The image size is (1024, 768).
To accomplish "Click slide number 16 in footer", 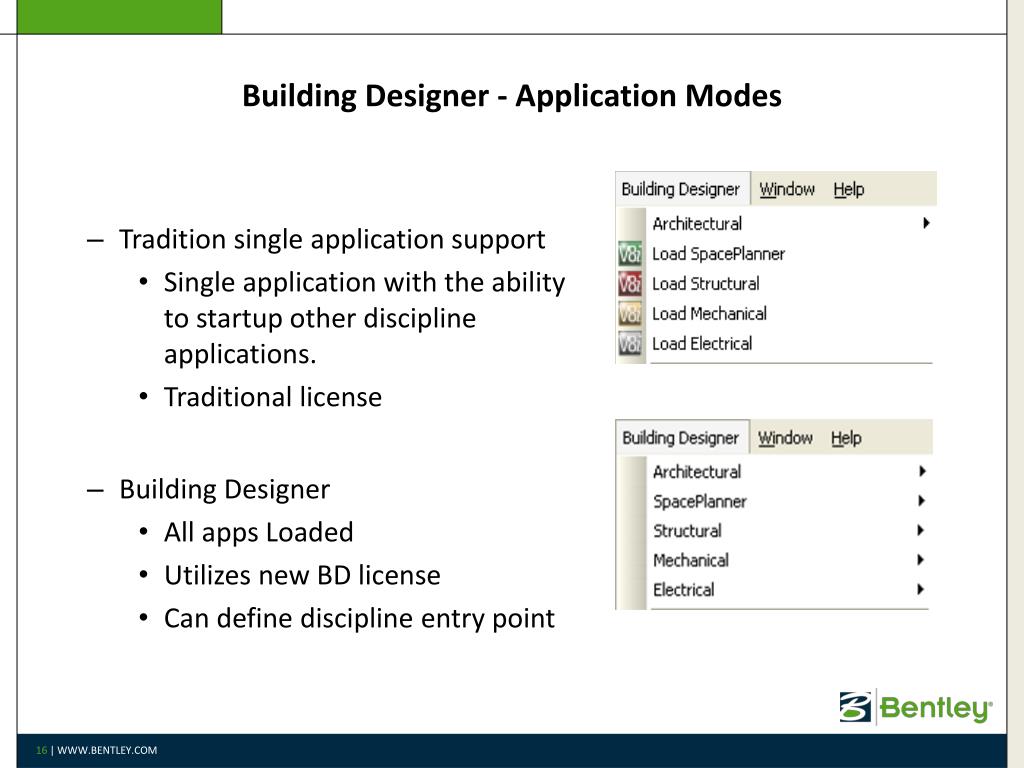I will click(41, 750).
